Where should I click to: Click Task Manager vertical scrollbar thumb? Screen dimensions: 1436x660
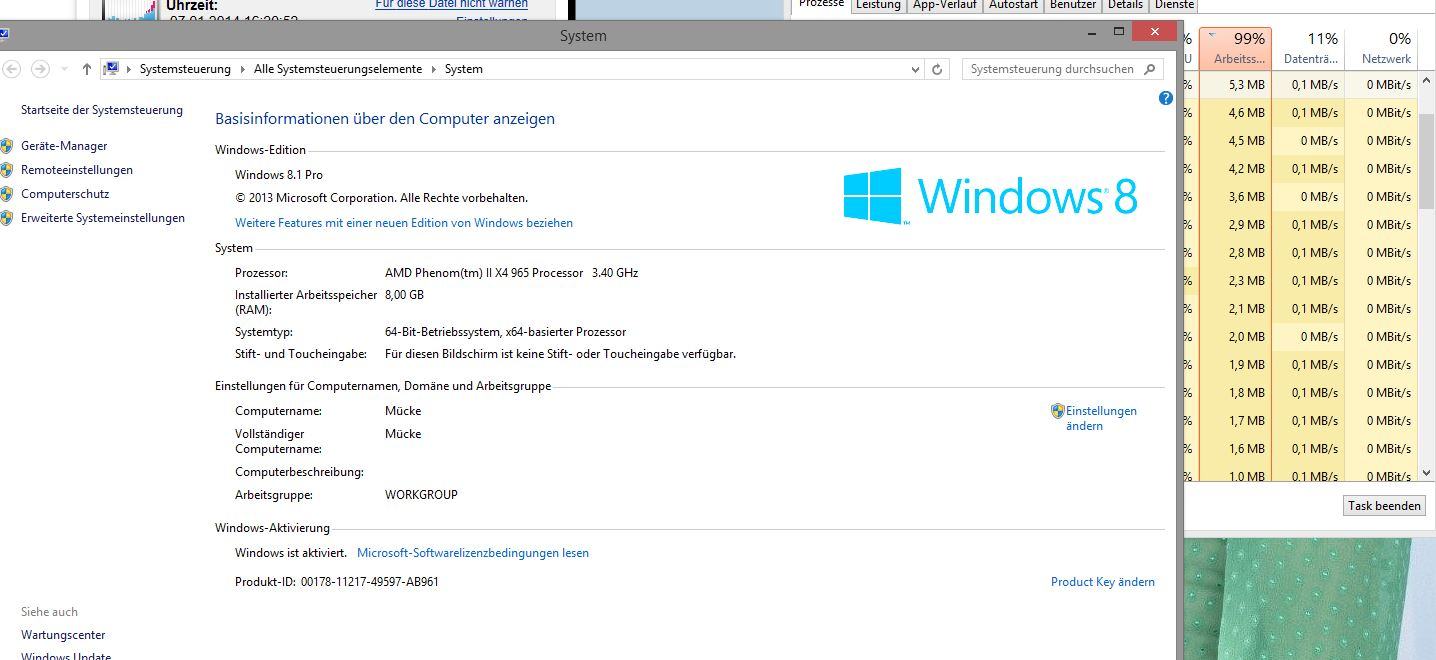pyautogui.click(x=1426, y=160)
